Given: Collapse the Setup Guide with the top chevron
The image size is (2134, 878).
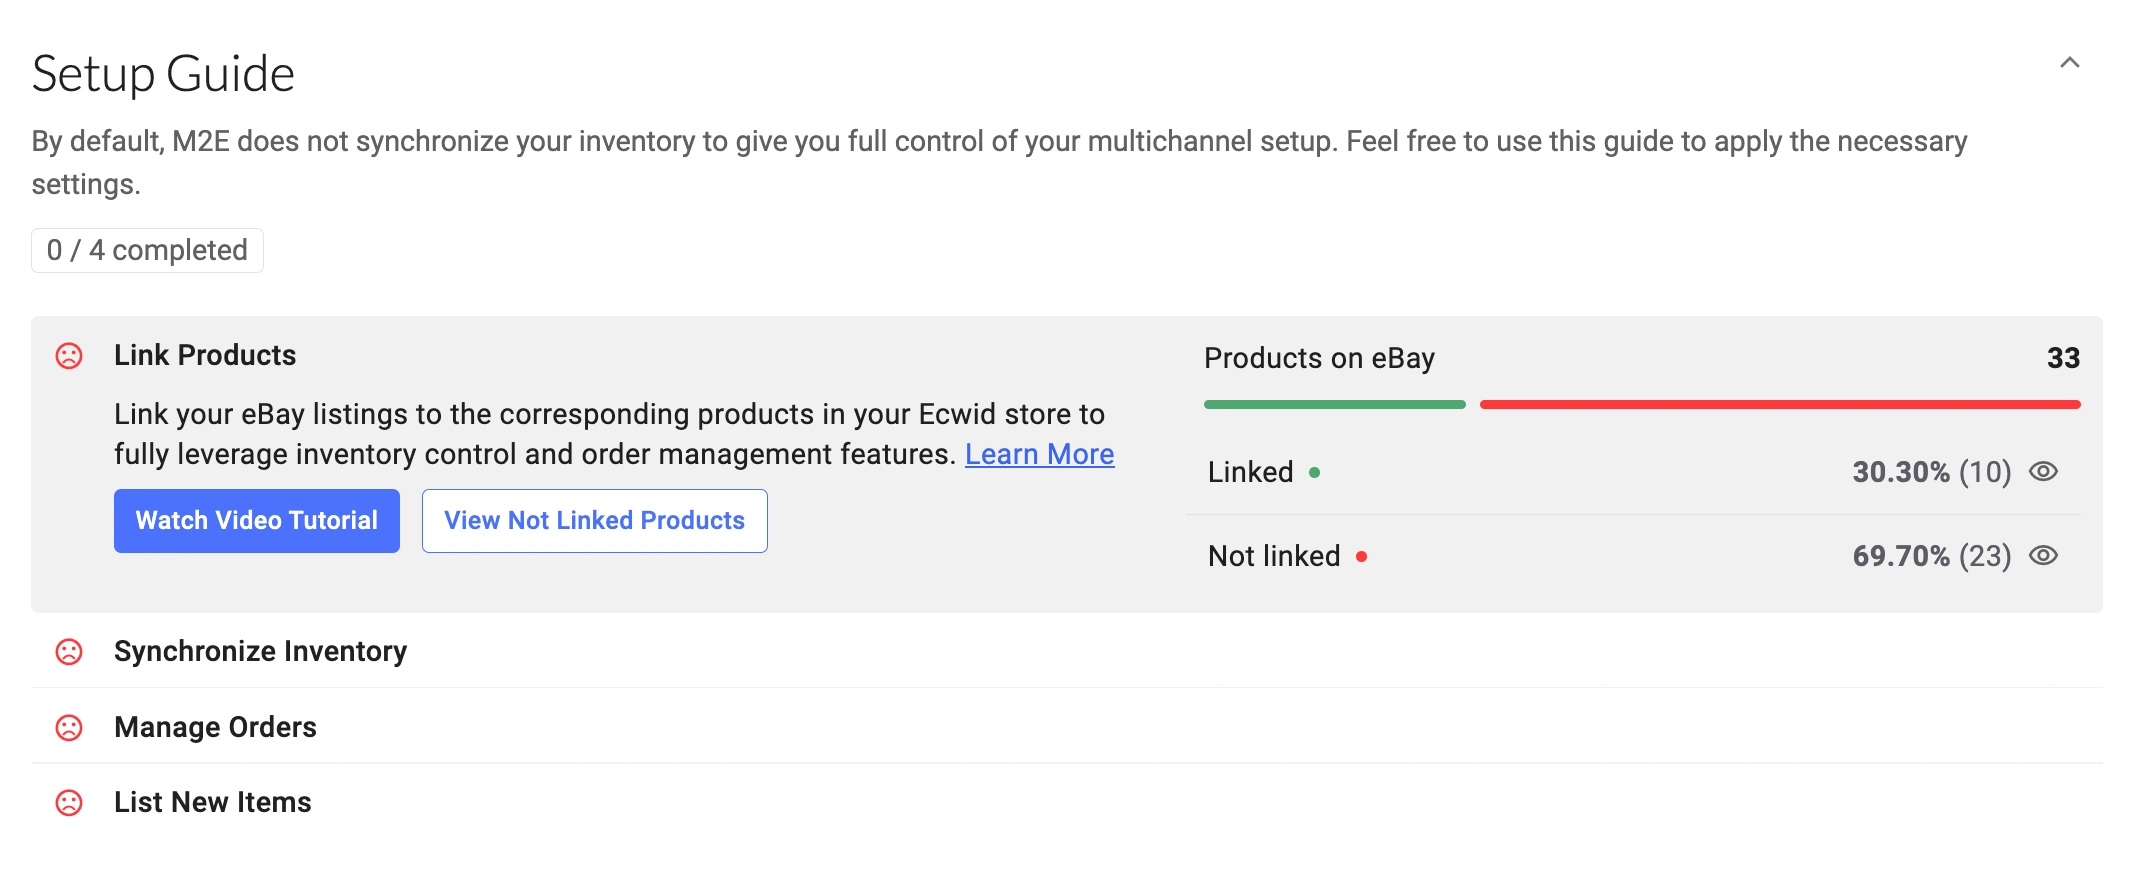Looking at the screenshot, I should point(2068,62).
